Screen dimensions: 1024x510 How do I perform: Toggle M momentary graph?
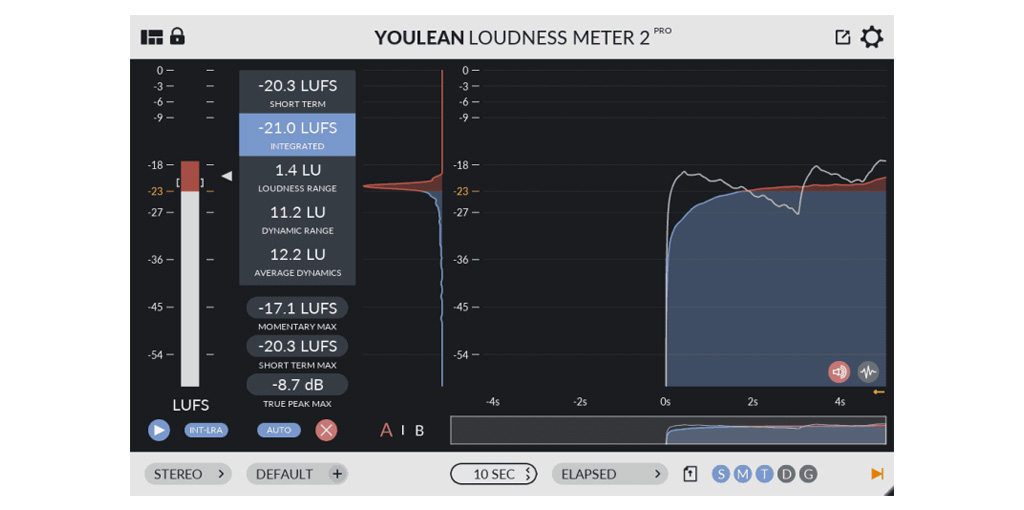[743, 474]
